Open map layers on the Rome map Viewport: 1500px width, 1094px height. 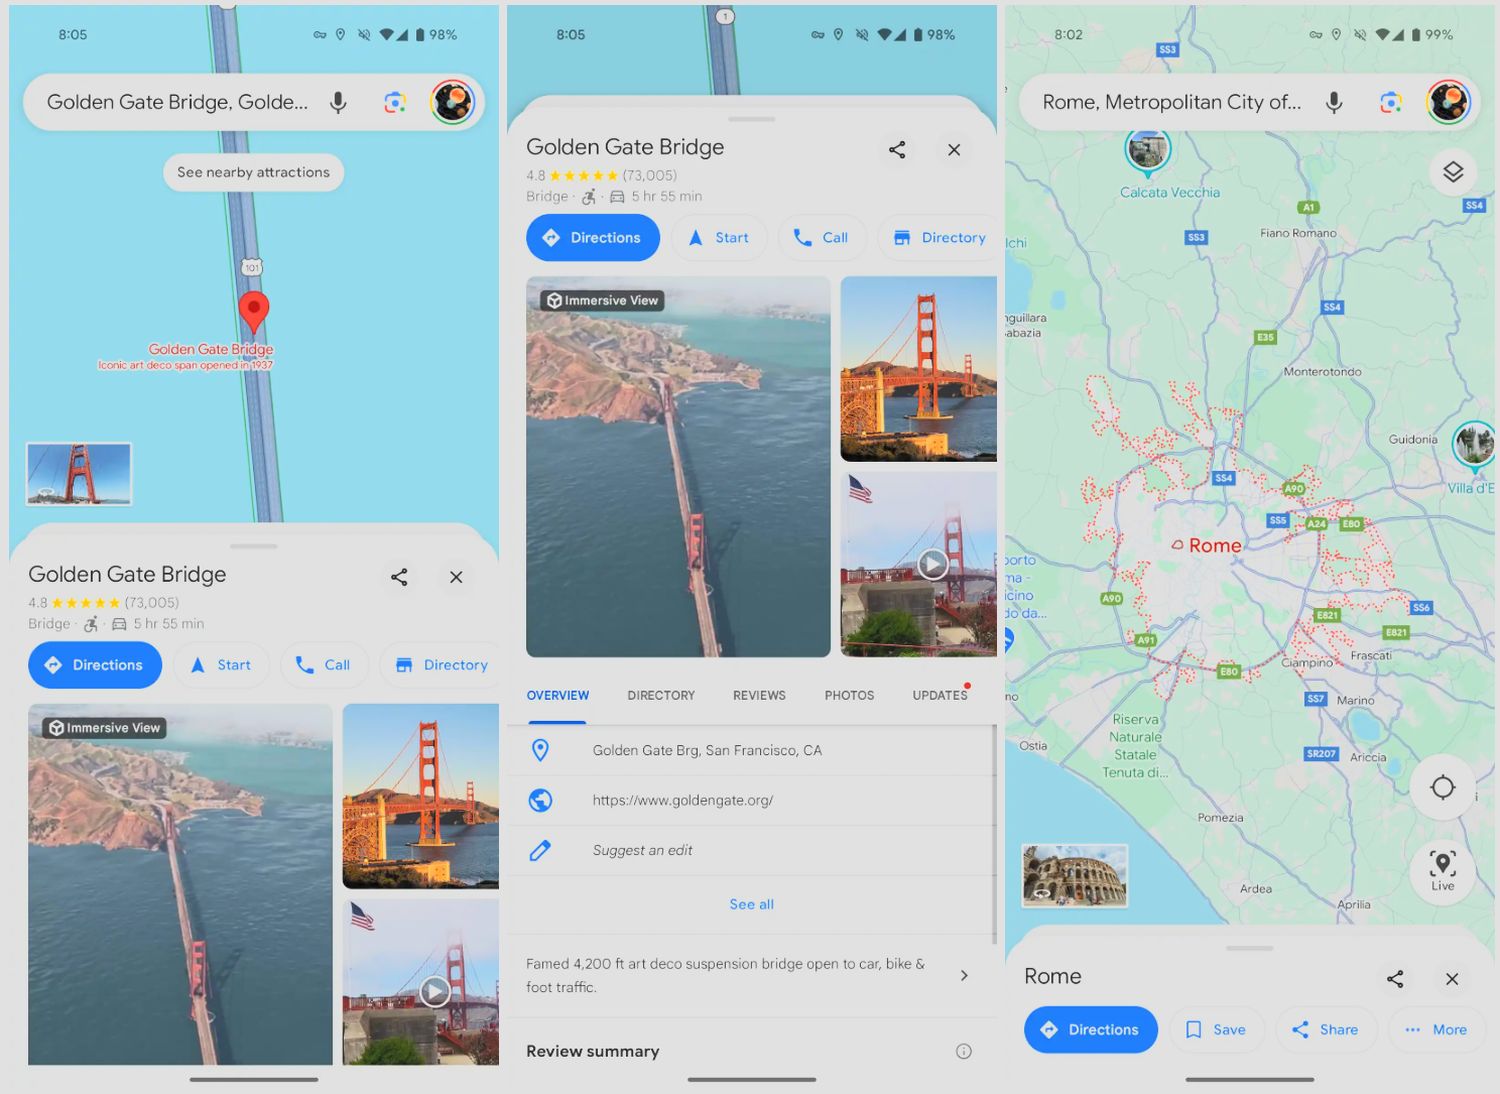point(1452,172)
